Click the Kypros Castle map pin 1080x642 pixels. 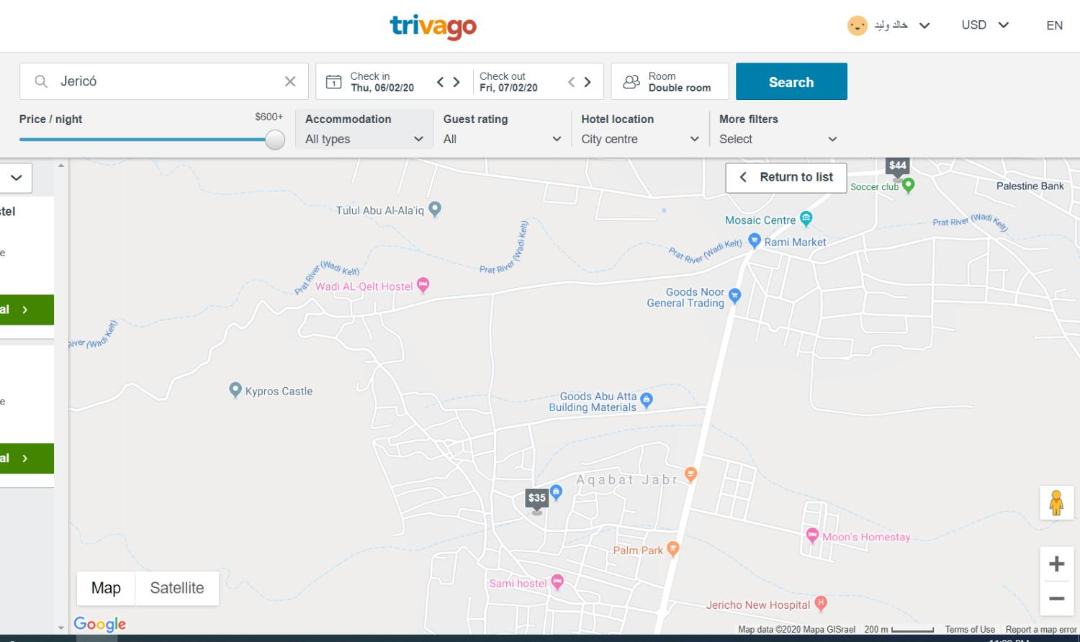pos(236,390)
